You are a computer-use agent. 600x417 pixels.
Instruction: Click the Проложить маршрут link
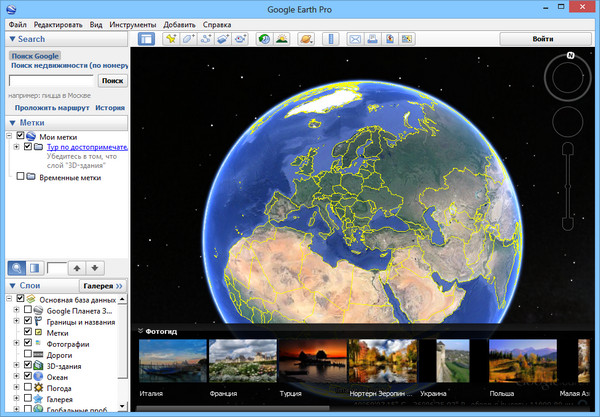[x=51, y=107]
